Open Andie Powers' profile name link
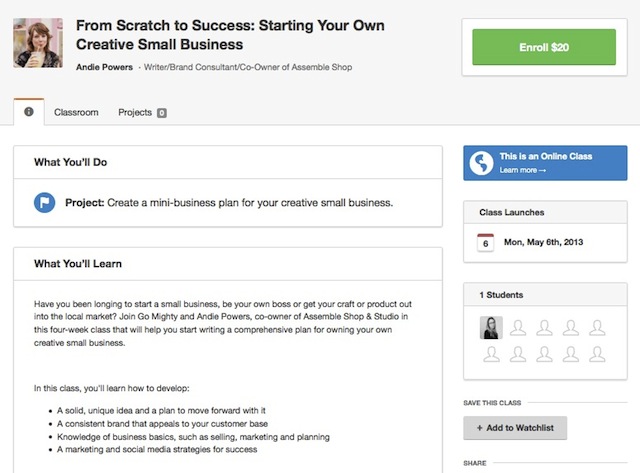 click(x=104, y=68)
